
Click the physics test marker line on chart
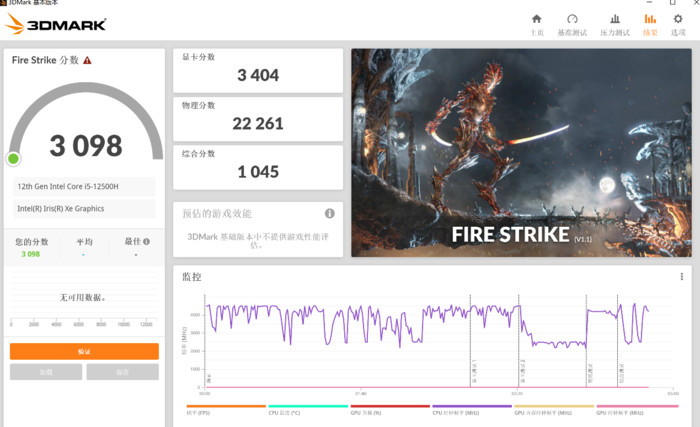click(586, 341)
